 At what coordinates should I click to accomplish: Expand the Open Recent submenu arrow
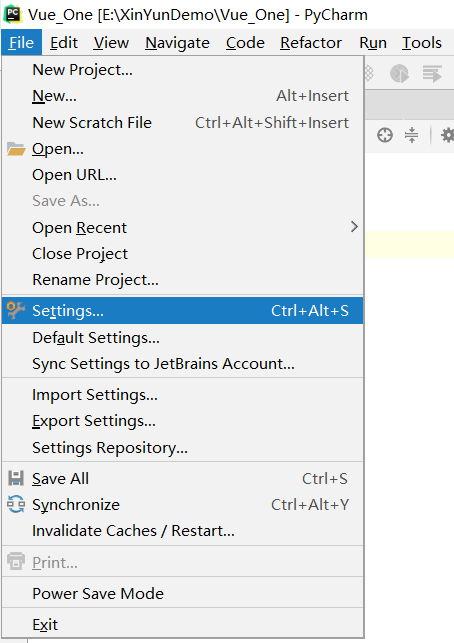coord(354,227)
